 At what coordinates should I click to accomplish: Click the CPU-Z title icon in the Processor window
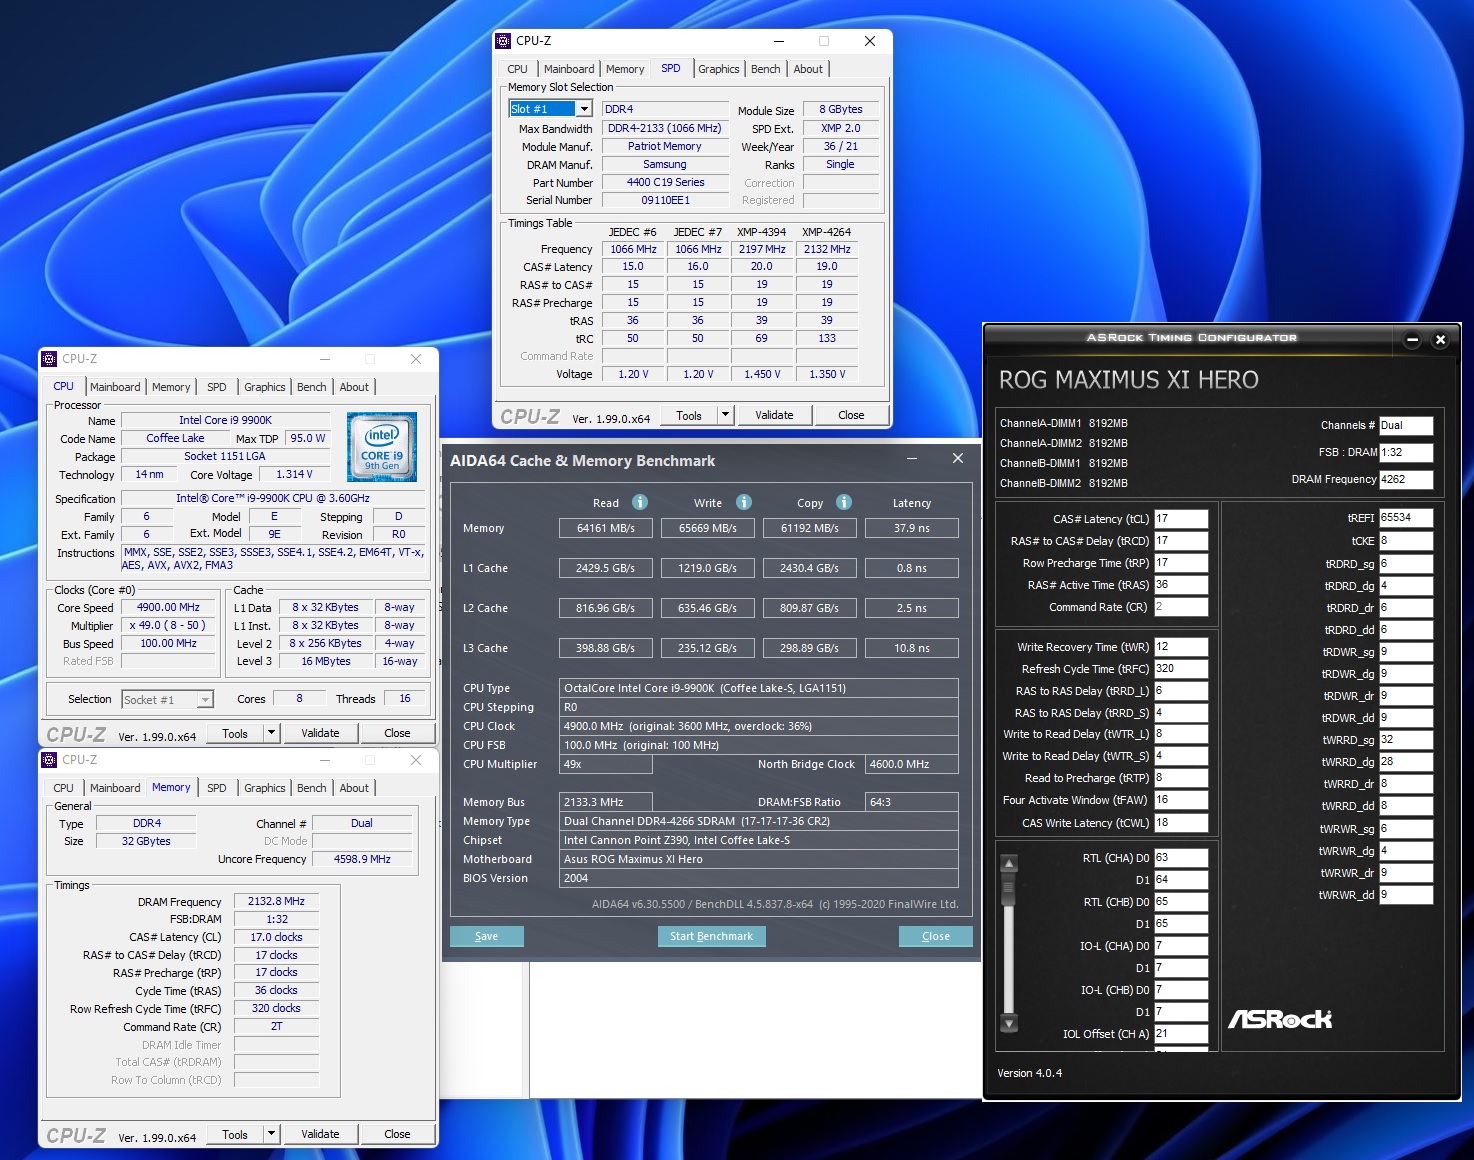(49, 359)
